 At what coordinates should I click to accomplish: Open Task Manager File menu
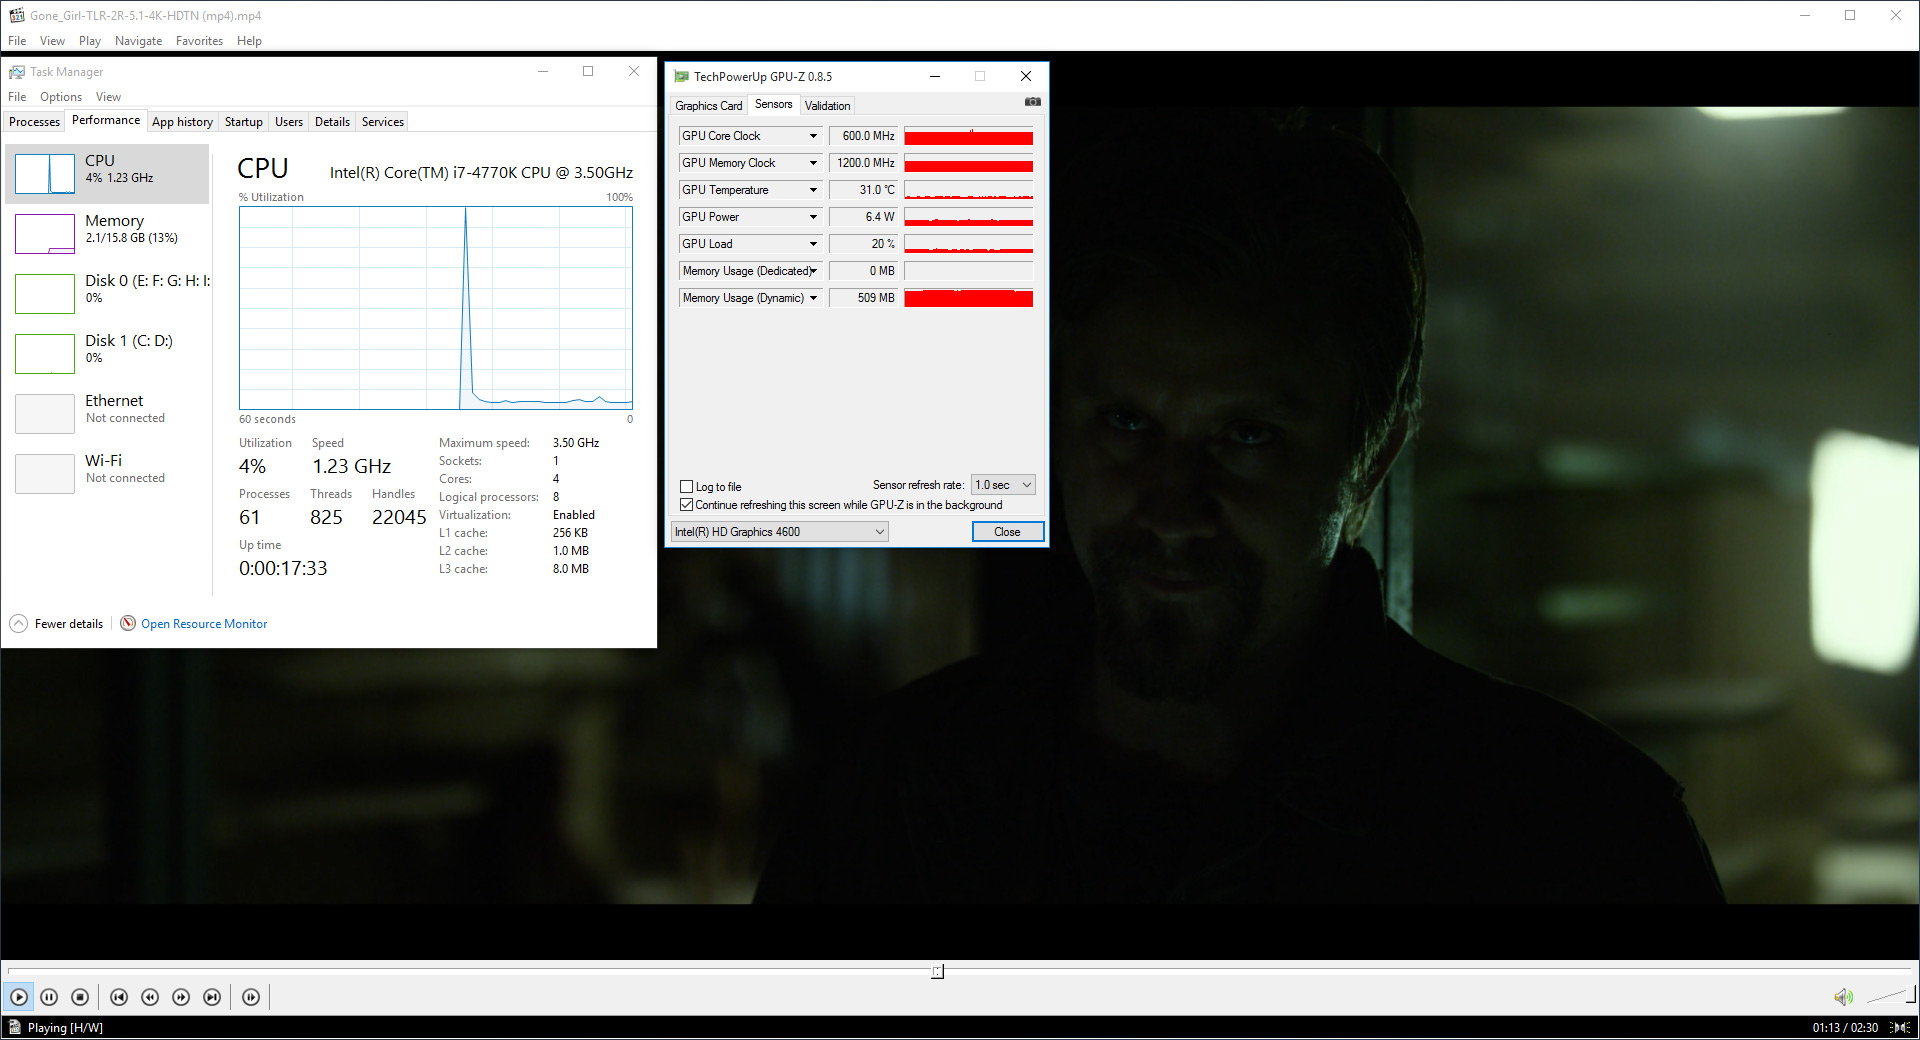pos(17,97)
